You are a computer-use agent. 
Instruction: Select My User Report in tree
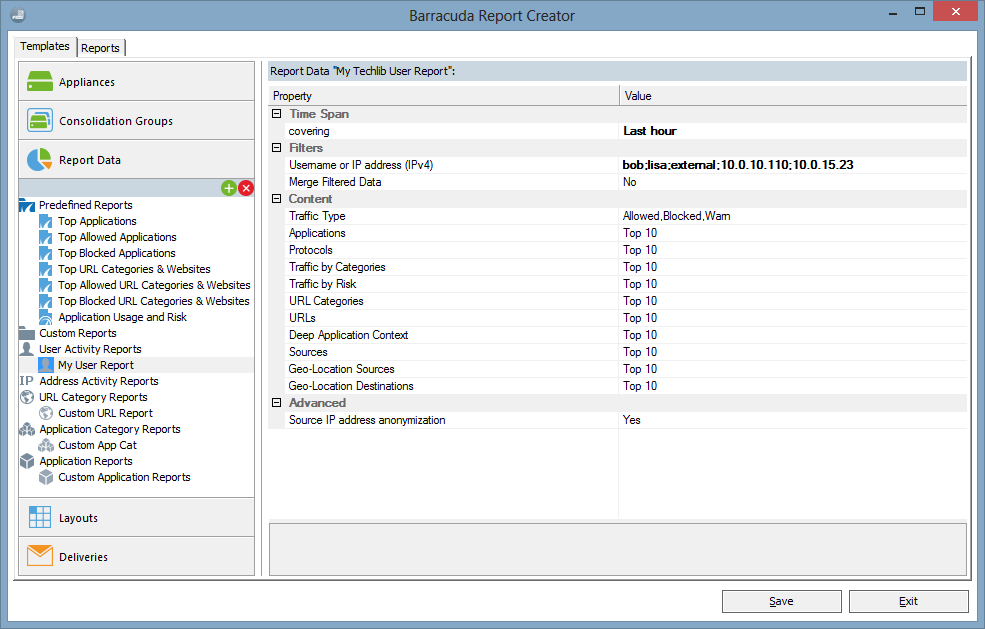pyautogui.click(x=95, y=365)
